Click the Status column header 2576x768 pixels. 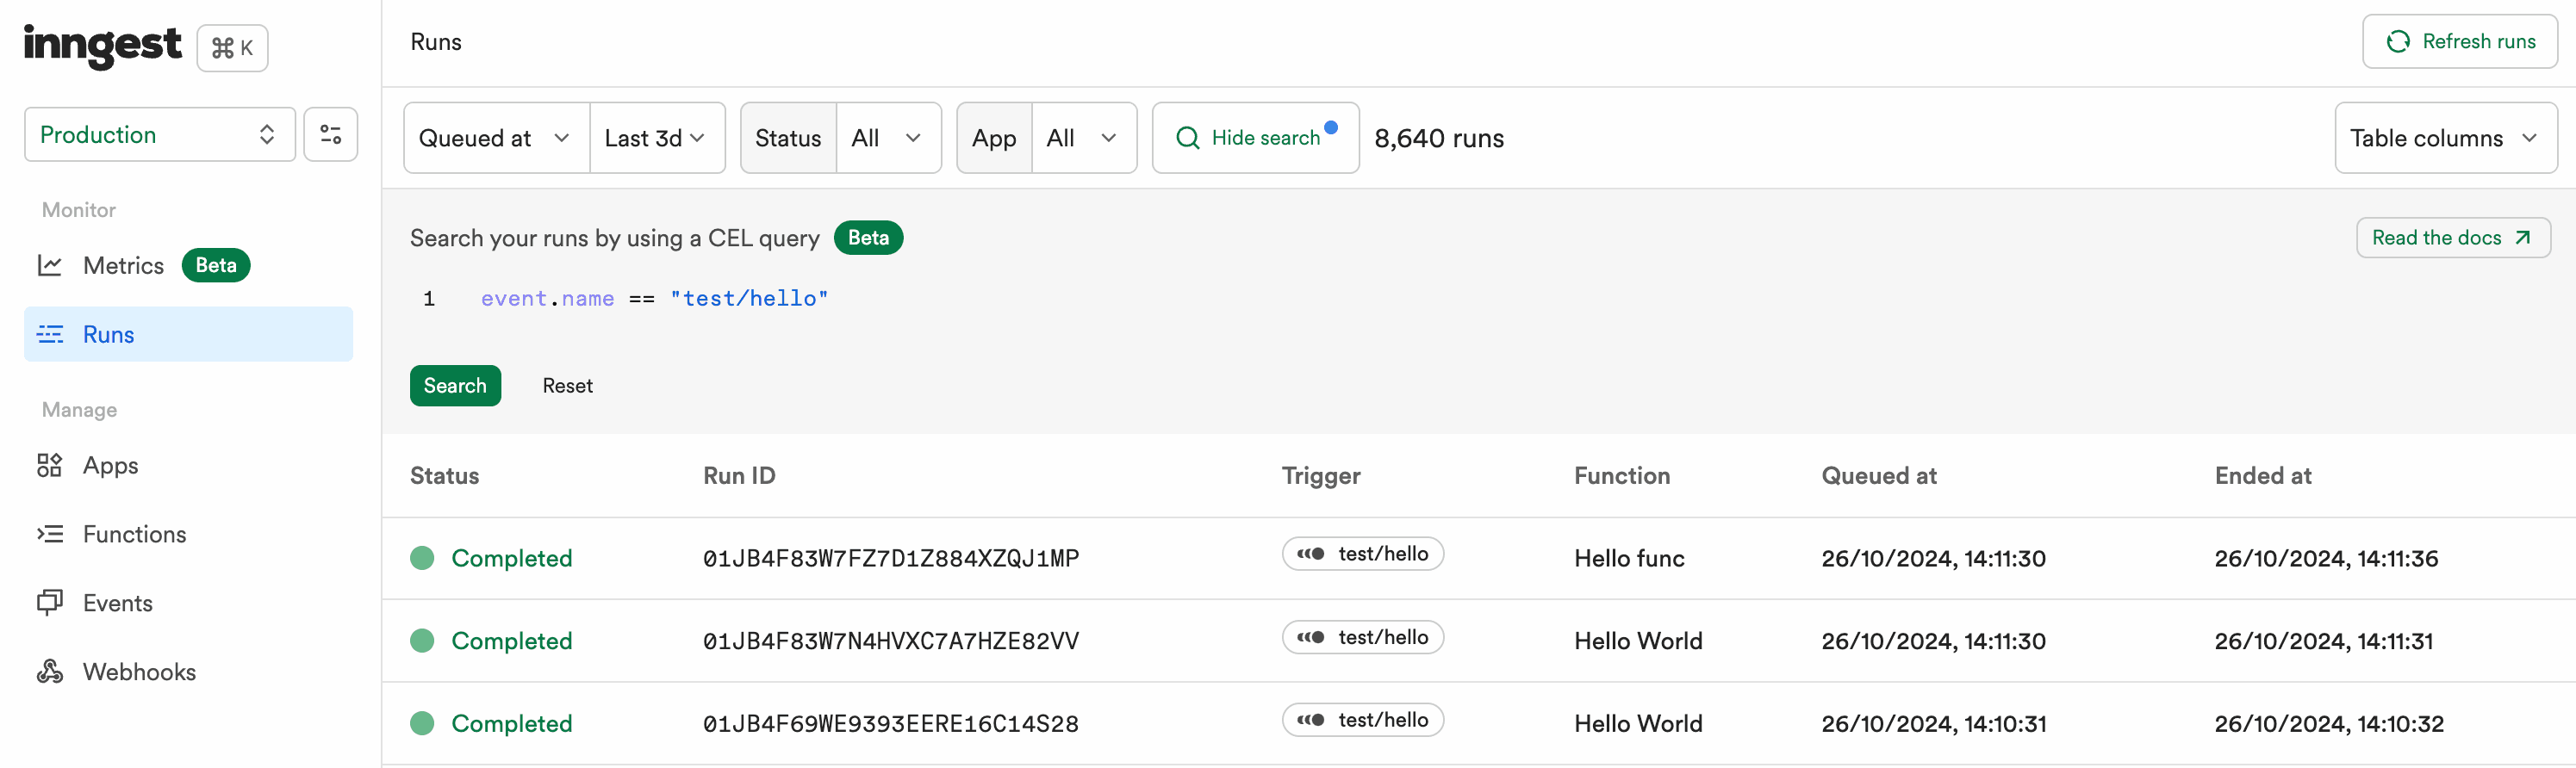444,476
